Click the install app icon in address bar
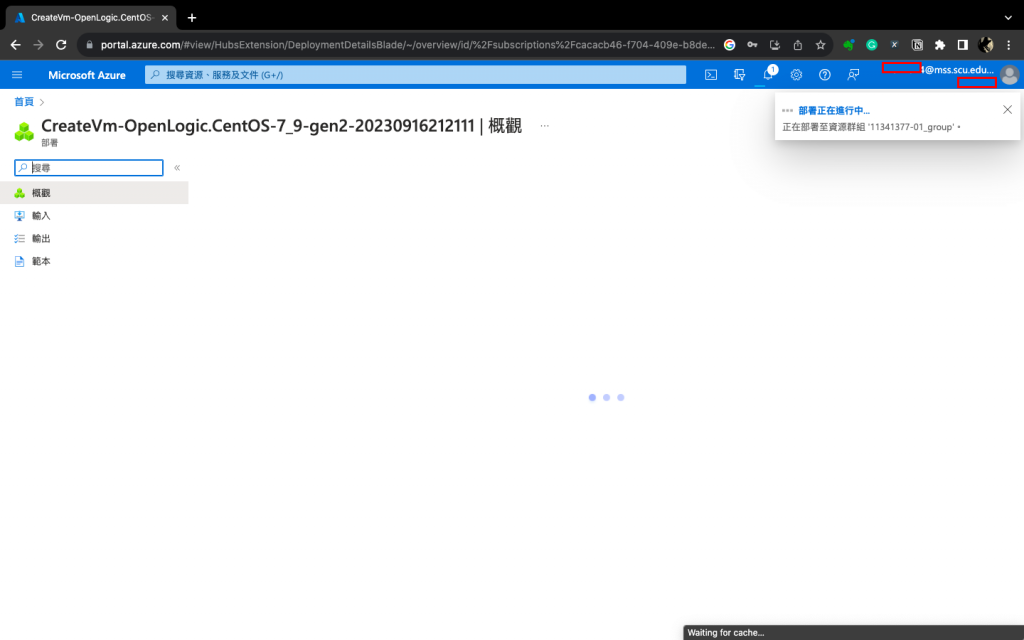The width and height of the screenshot is (1024, 640). pos(775,45)
